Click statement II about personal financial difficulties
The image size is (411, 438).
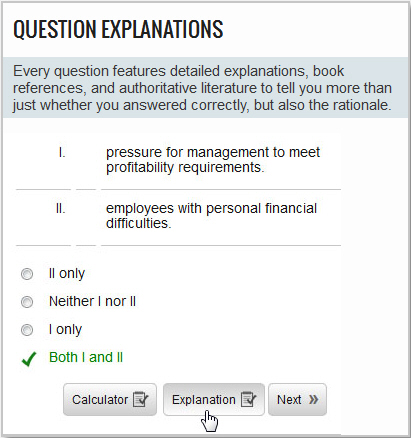click(211, 216)
